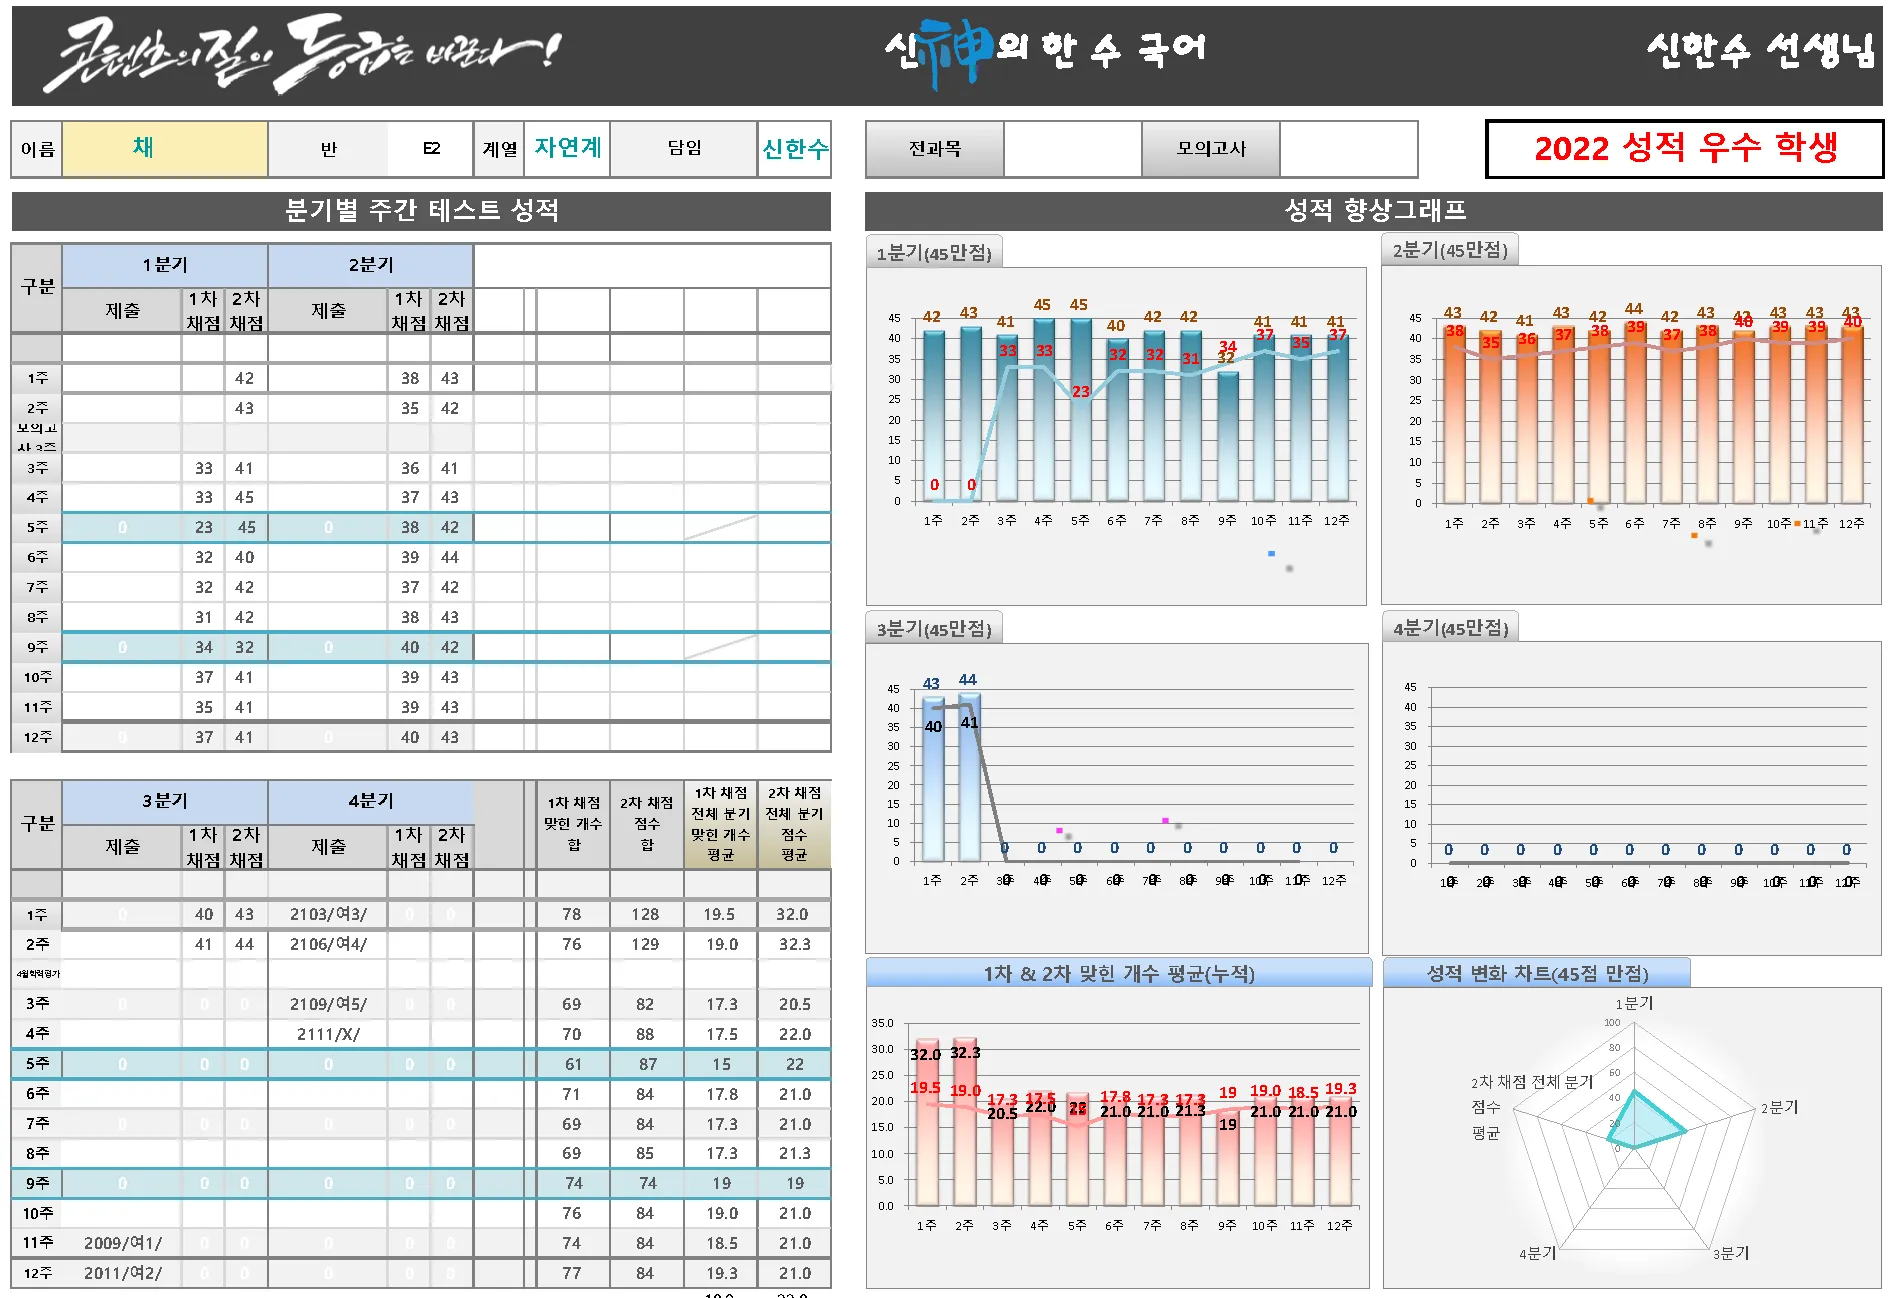Click the 2022 성적 우수 학생 banner
1892x1298 pixels.
click(1686, 146)
